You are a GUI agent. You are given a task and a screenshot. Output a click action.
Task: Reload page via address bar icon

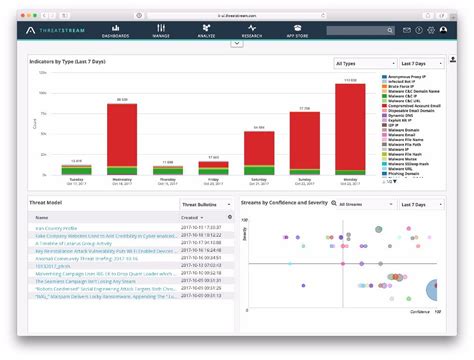[323, 15]
